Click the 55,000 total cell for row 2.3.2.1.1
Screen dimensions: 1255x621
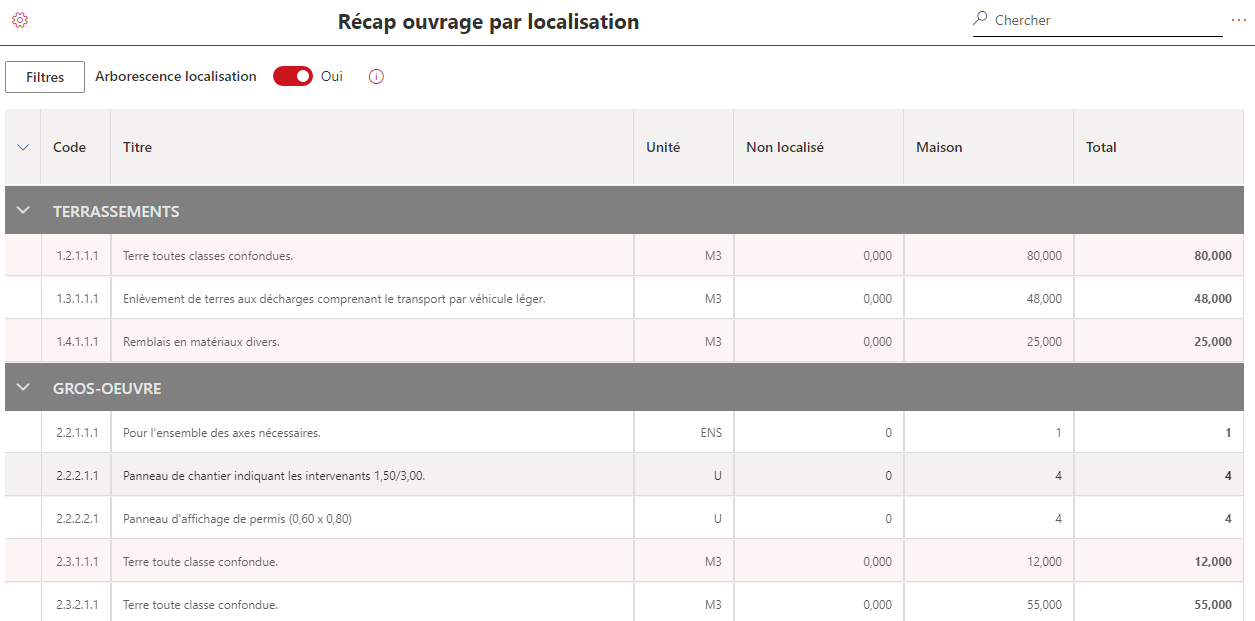1212,605
